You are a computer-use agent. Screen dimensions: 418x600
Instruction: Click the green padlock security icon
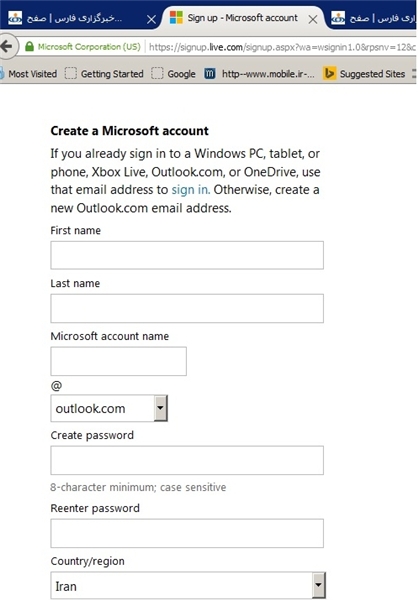coord(29,47)
